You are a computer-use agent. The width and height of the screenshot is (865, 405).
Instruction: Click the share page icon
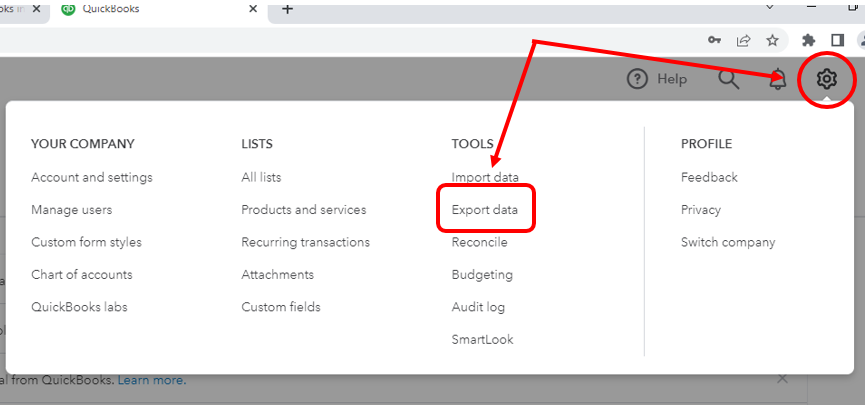pos(744,40)
